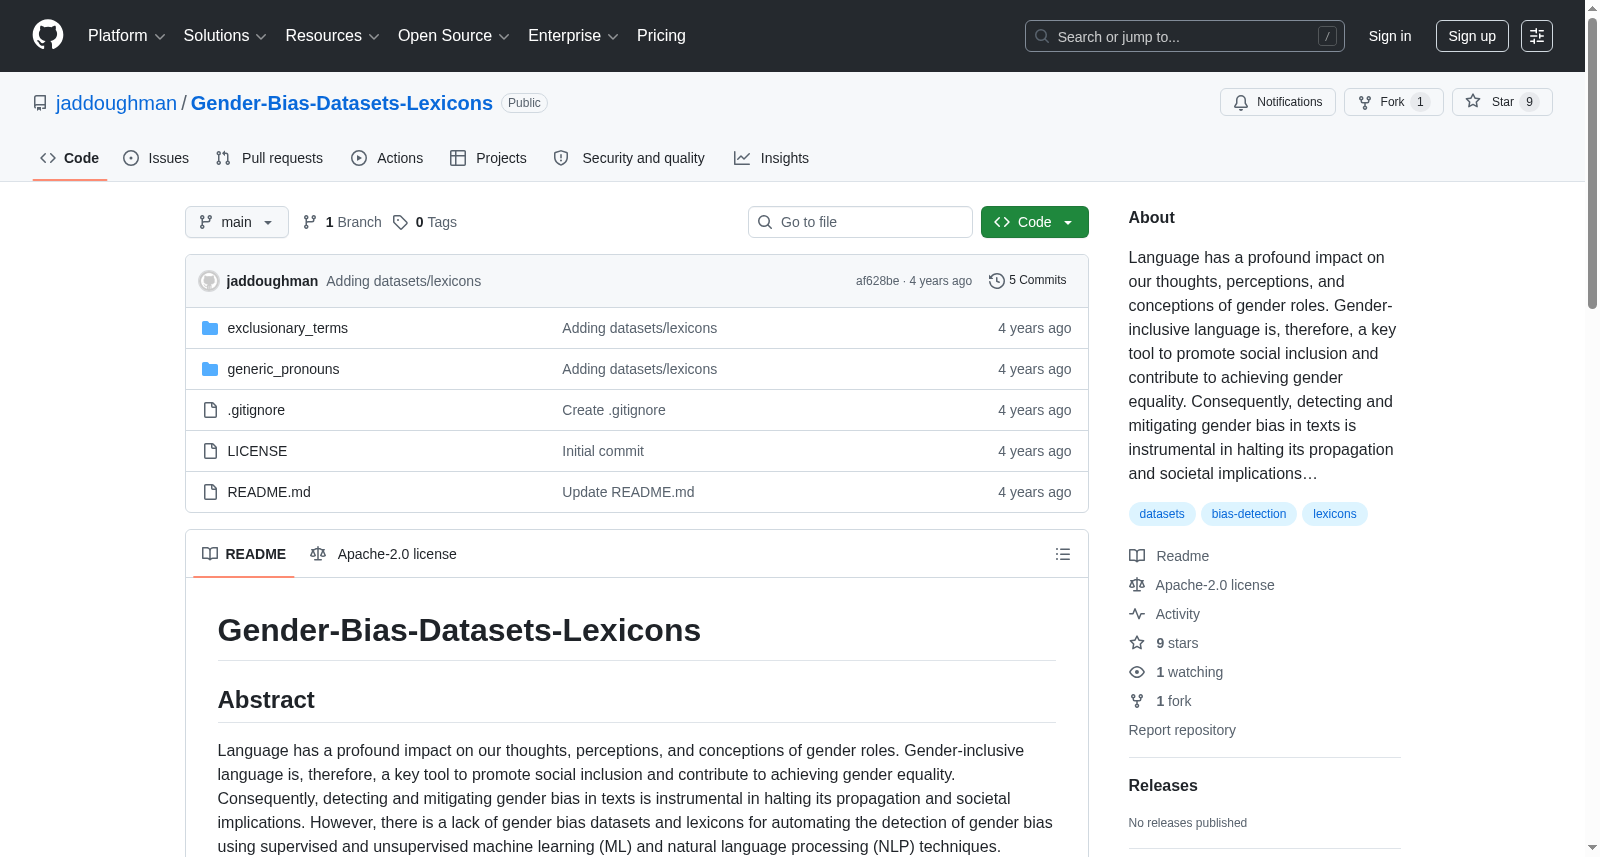The width and height of the screenshot is (1600, 857).
Task: Star the repository
Action: [1502, 102]
